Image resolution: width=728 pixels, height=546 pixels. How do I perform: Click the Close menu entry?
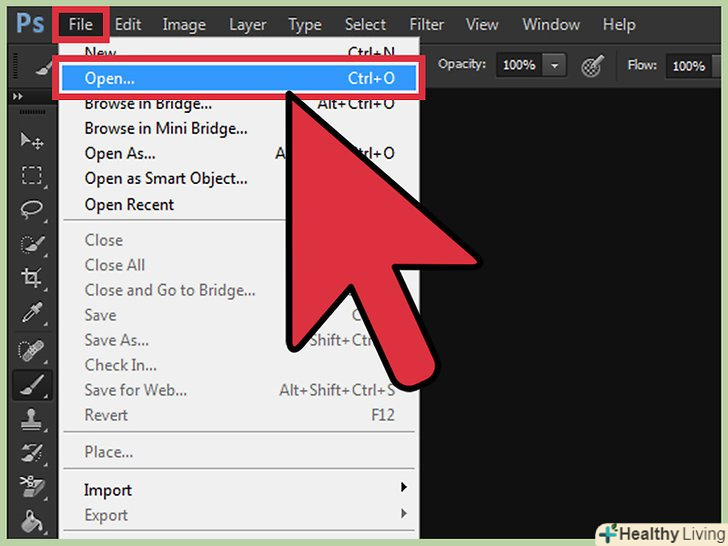click(104, 240)
